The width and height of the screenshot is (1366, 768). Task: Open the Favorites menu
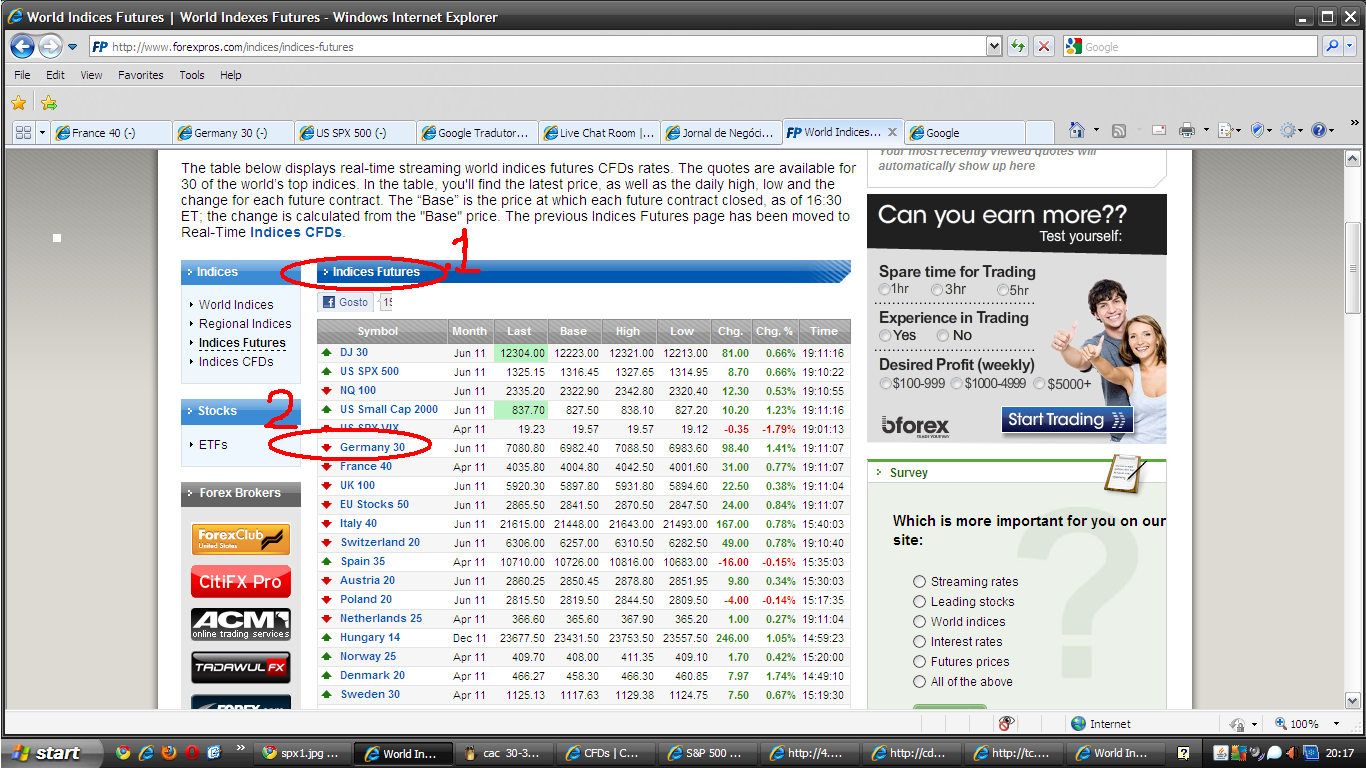[x=141, y=75]
